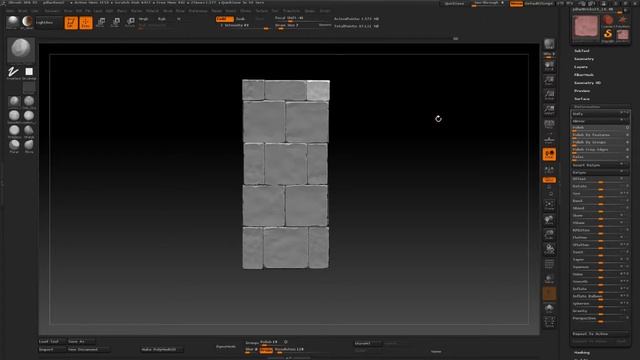
Task: Open the Transform menu
Action: click(291, 11)
